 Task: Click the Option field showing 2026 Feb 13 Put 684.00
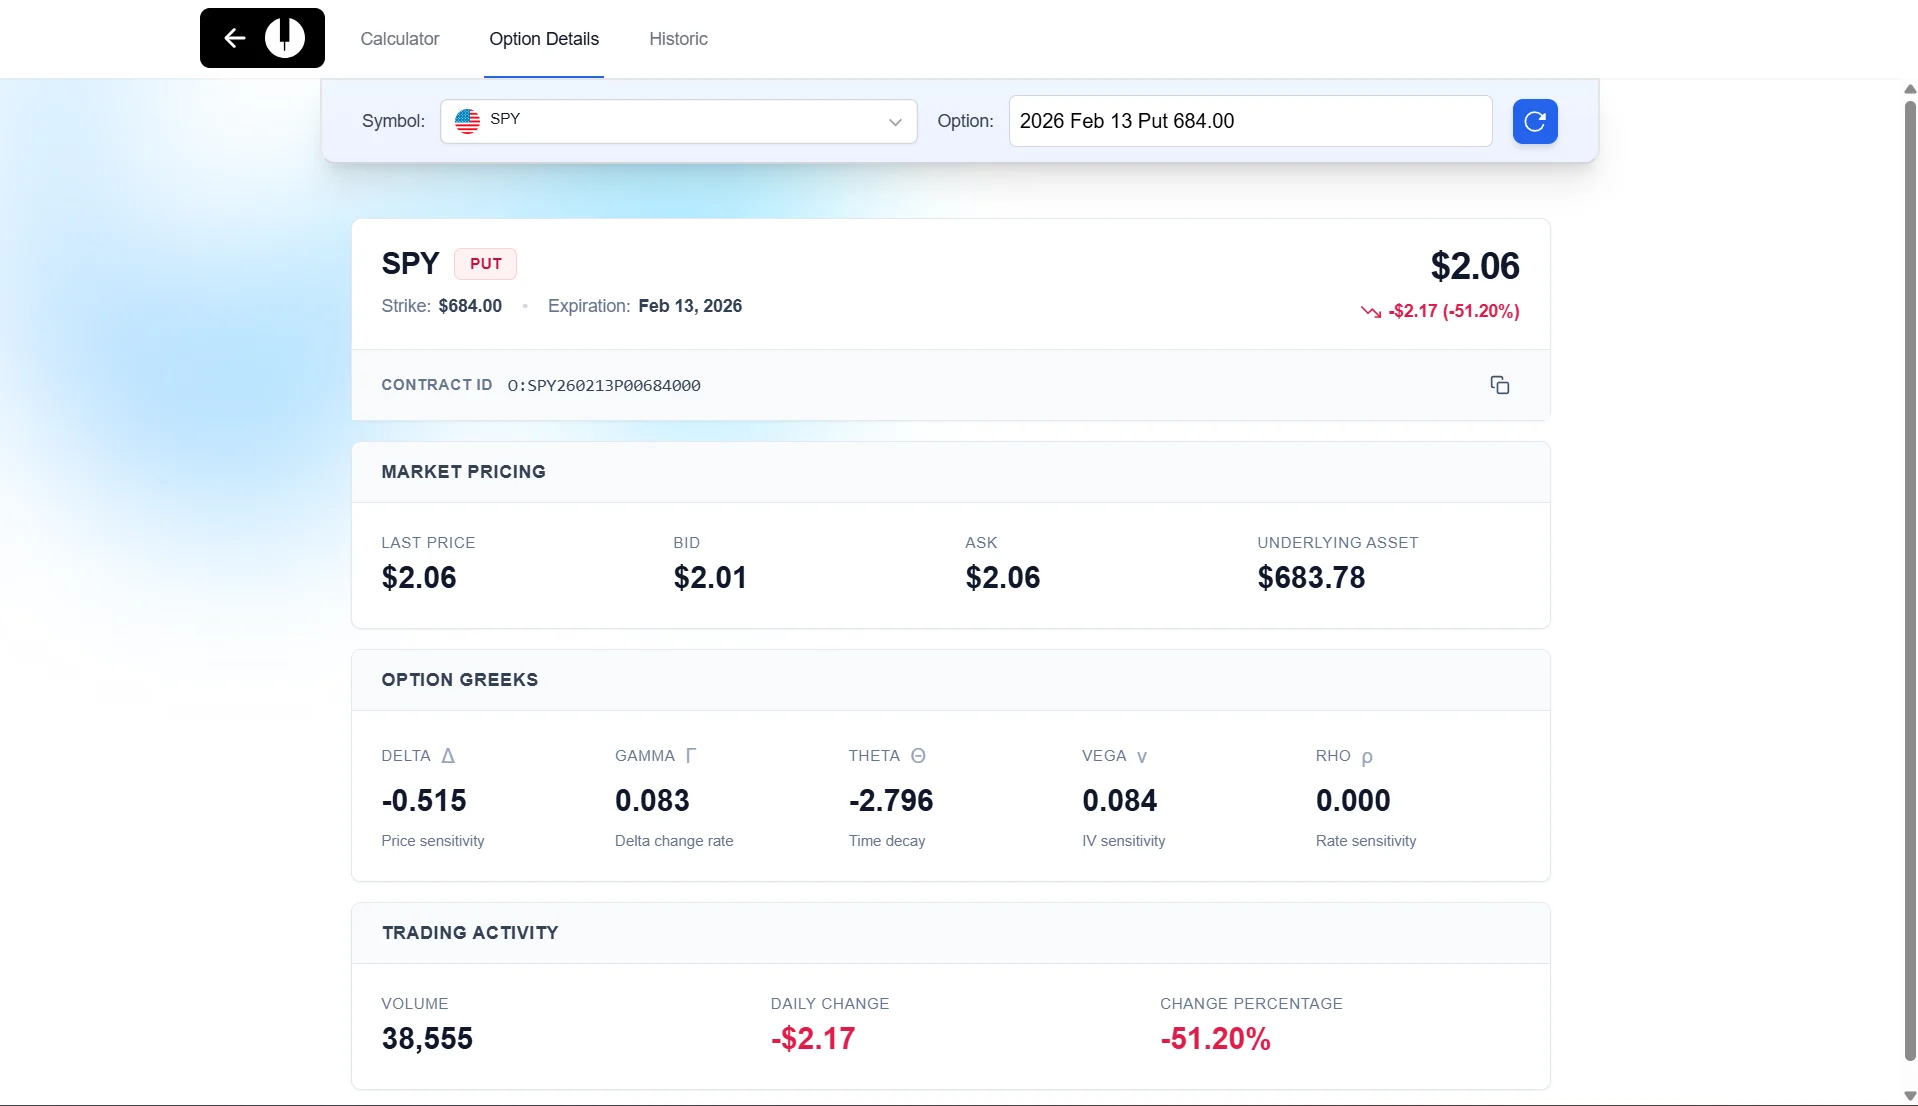(1250, 121)
